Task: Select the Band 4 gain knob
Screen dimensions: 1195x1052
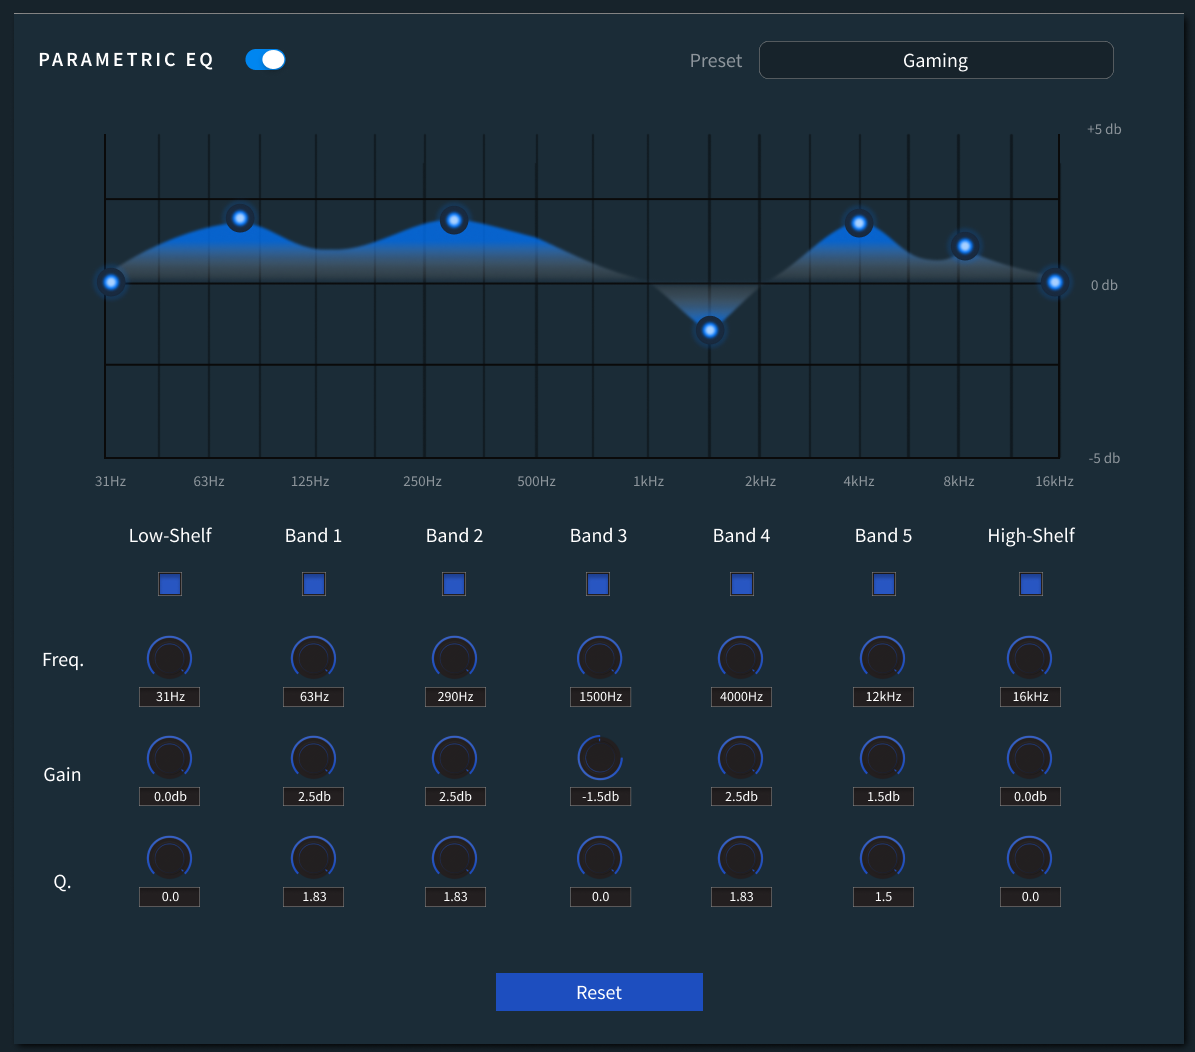Action: coord(740,759)
